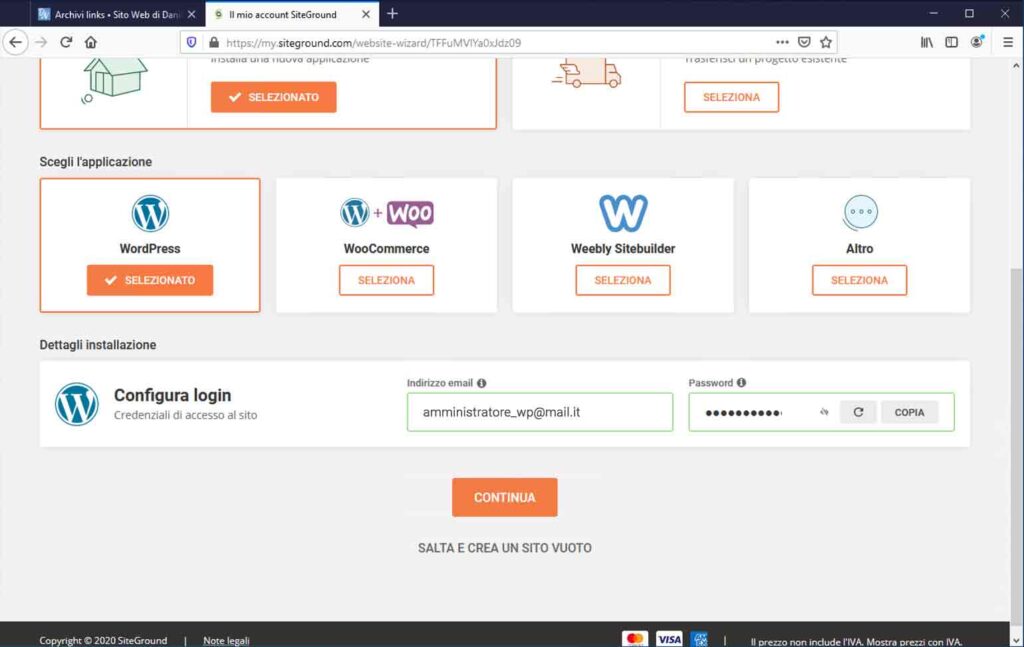Click the info icon next to Password

741,383
